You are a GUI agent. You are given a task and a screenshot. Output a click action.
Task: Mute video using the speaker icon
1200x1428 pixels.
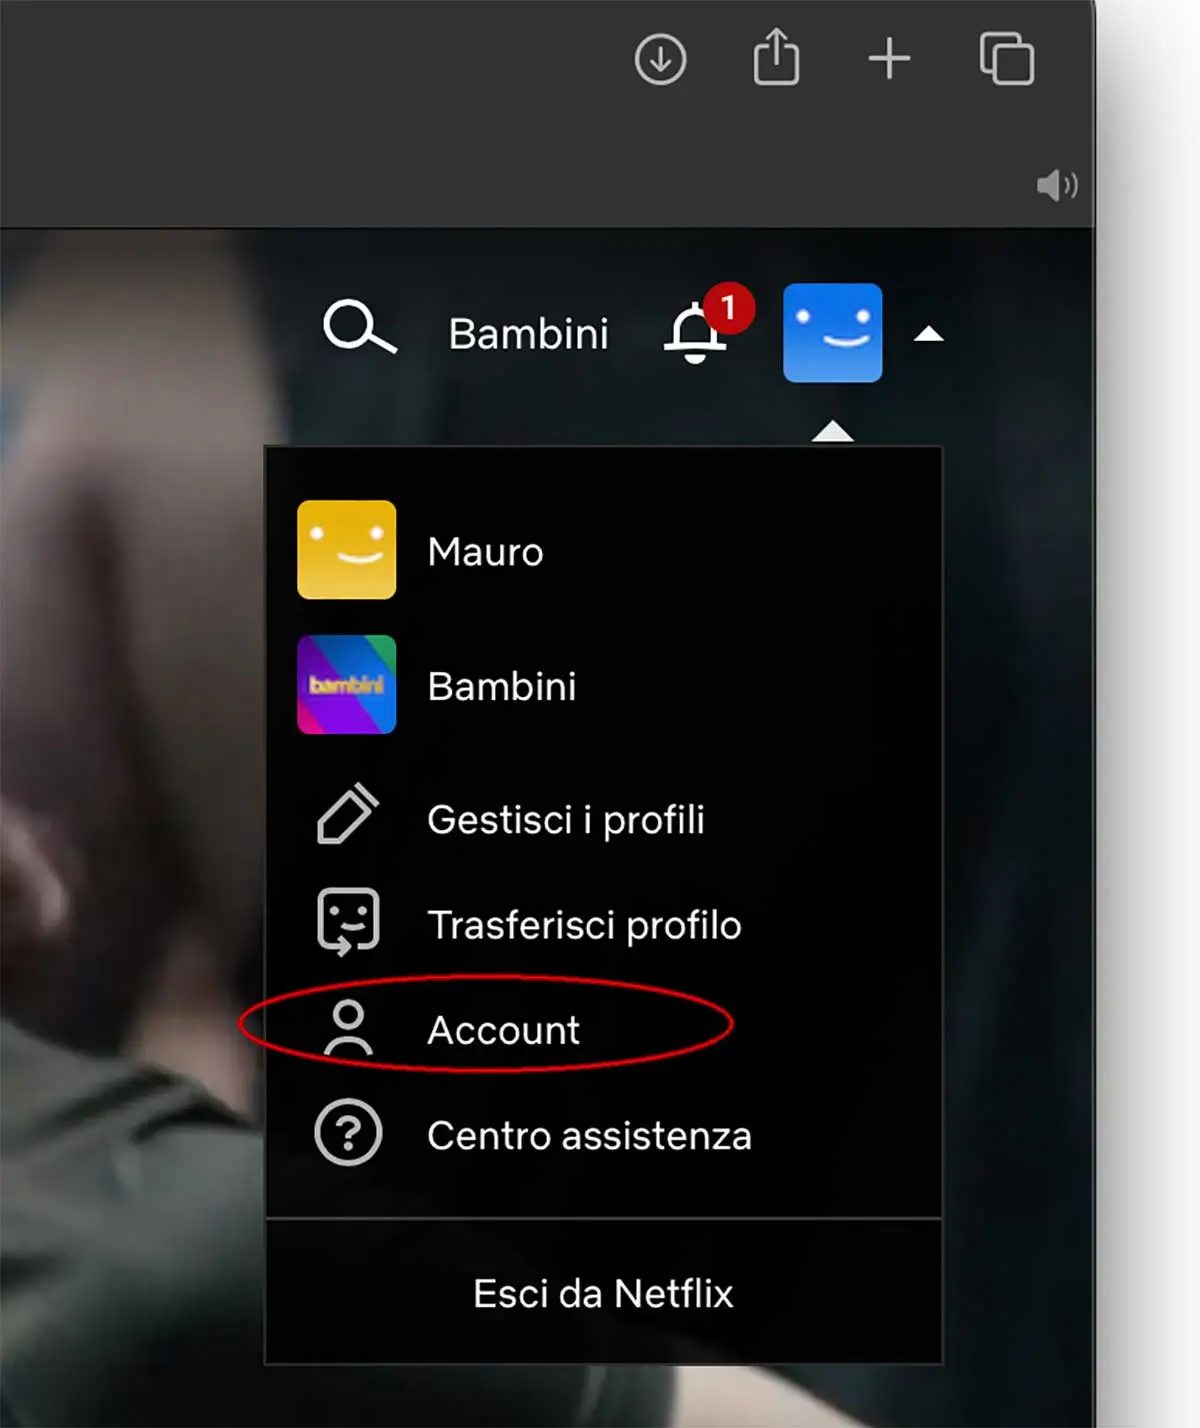coord(1057,184)
